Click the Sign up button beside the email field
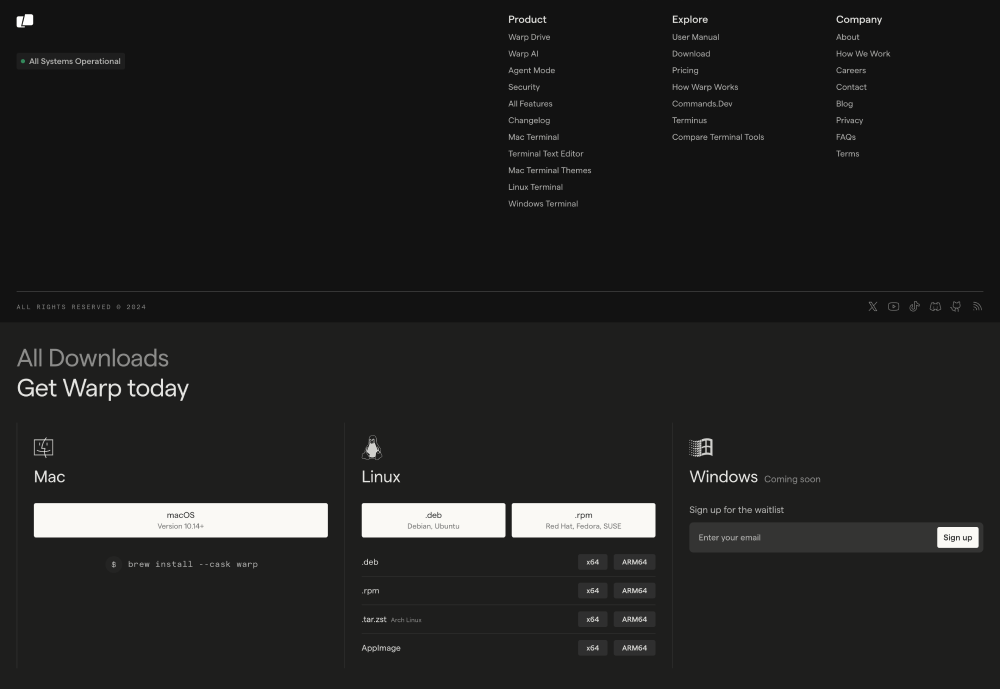This screenshot has height=689, width=1000. pos(957,537)
